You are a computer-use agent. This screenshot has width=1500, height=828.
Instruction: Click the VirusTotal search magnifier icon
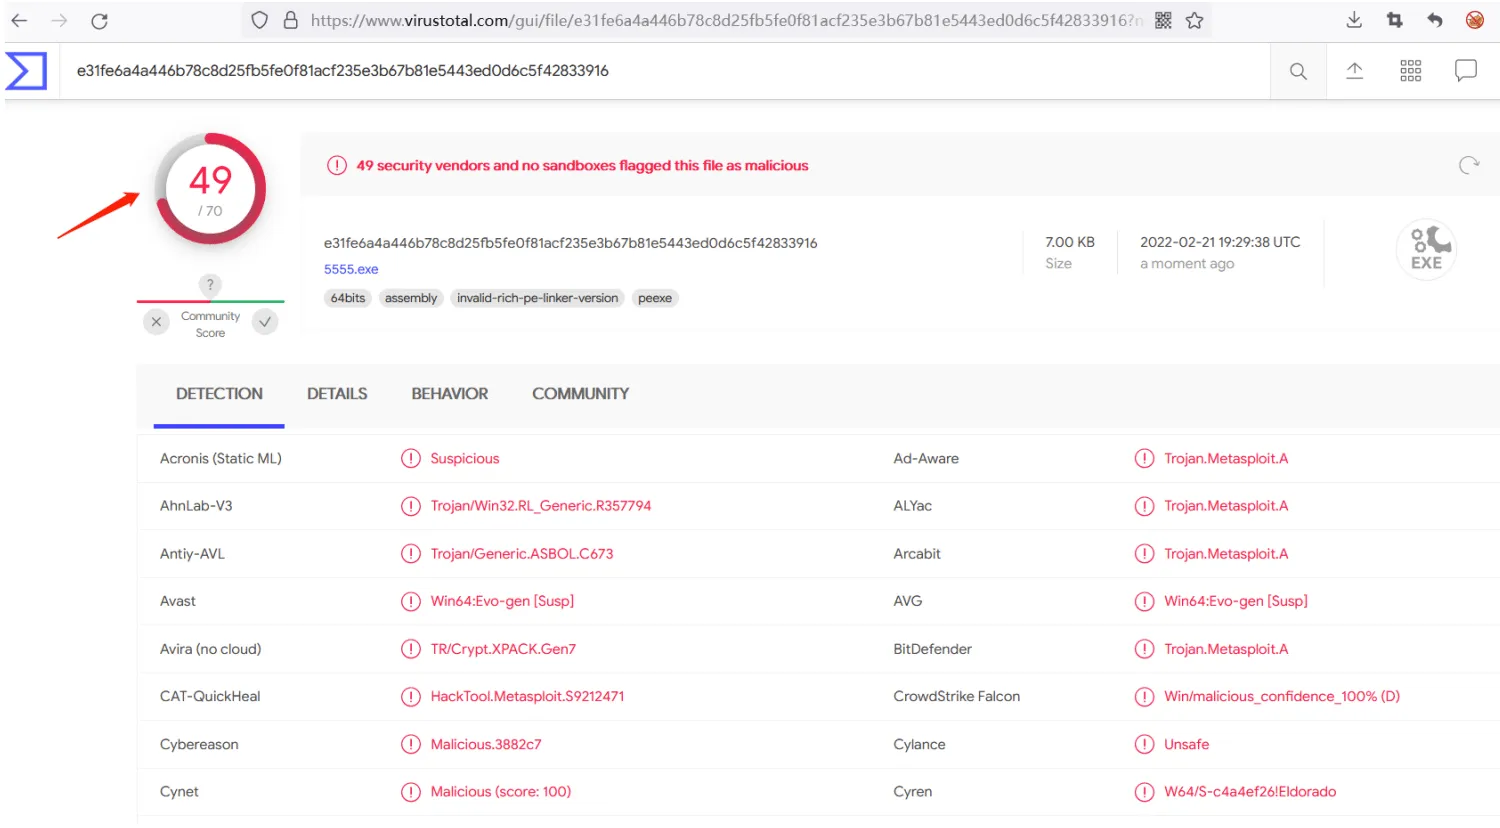click(x=1298, y=71)
